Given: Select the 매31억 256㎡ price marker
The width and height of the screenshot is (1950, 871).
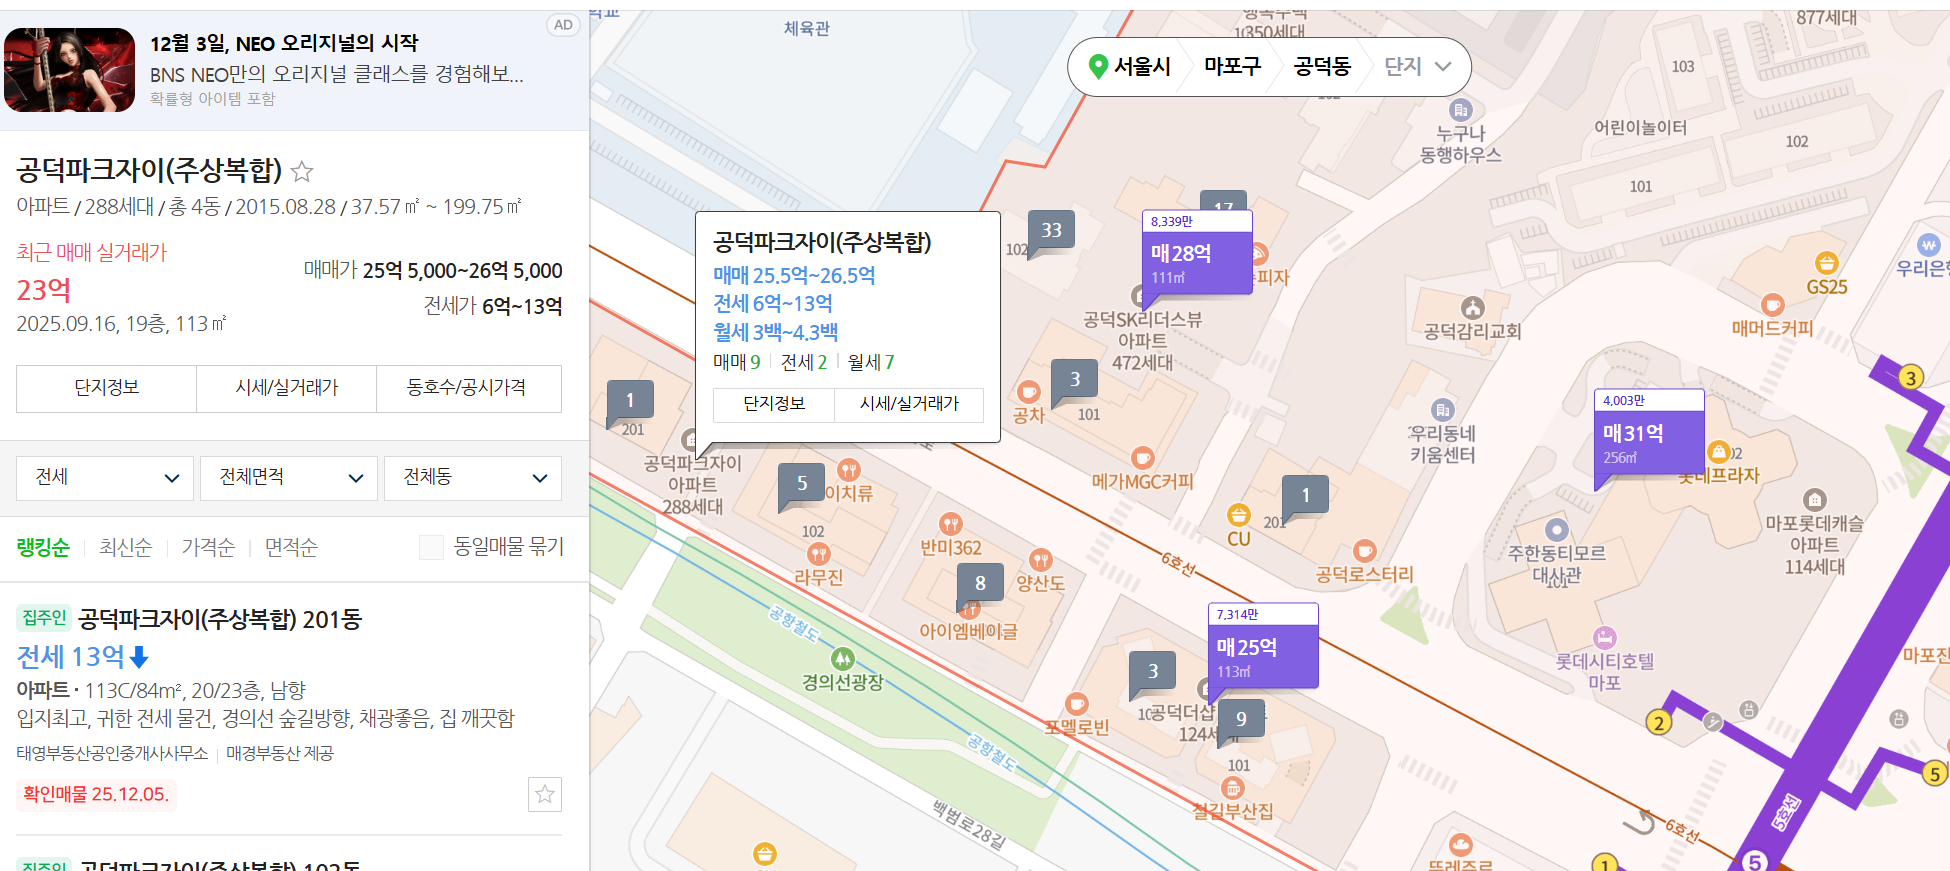Looking at the screenshot, I should [1649, 432].
